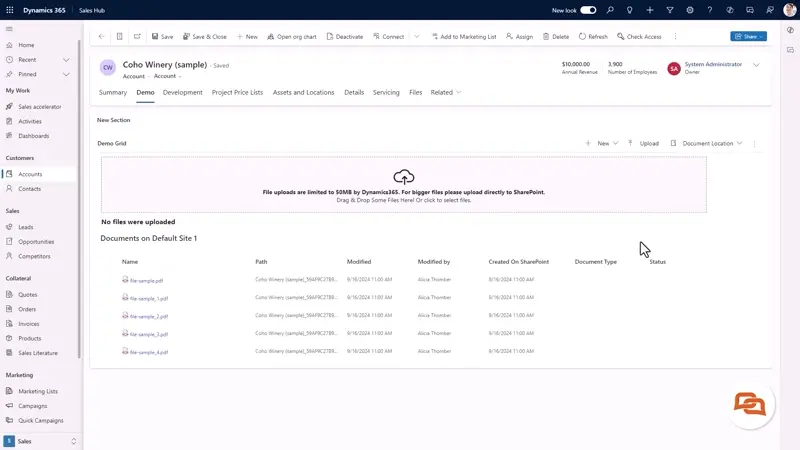
Task: Click Check Access
Action: tap(639, 37)
